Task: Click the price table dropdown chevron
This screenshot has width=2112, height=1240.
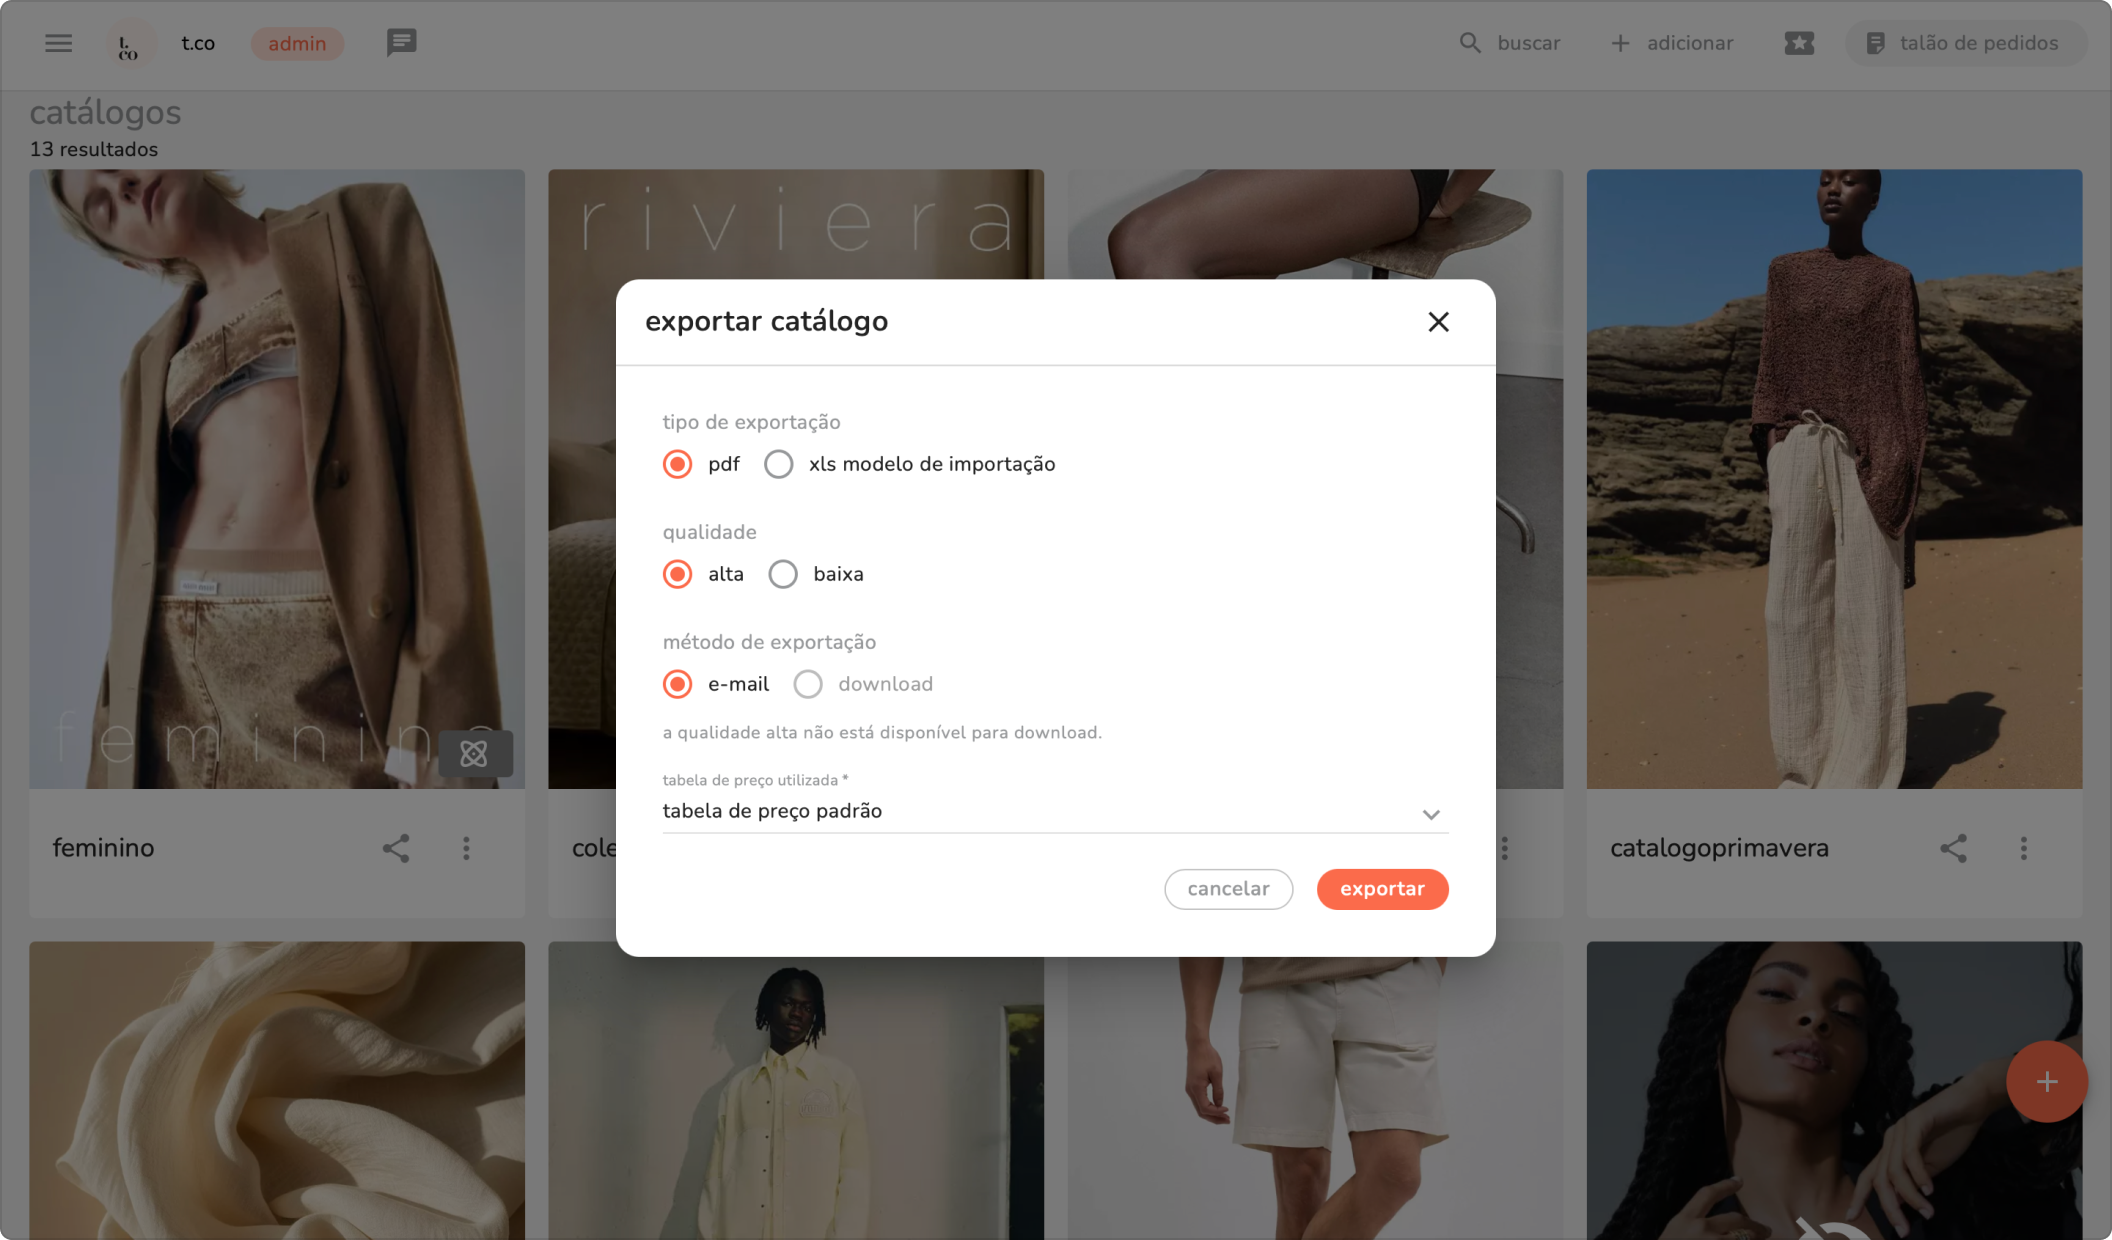Action: 1431,814
